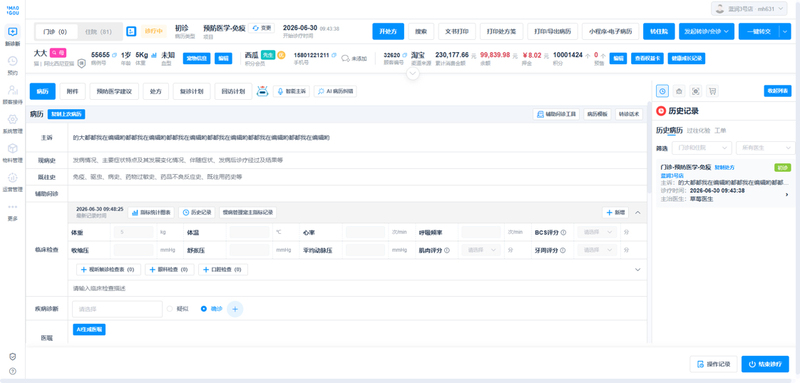Viewport: 800px width, 383px height.
Task: Click the 转住院 button
Action: click(x=659, y=31)
